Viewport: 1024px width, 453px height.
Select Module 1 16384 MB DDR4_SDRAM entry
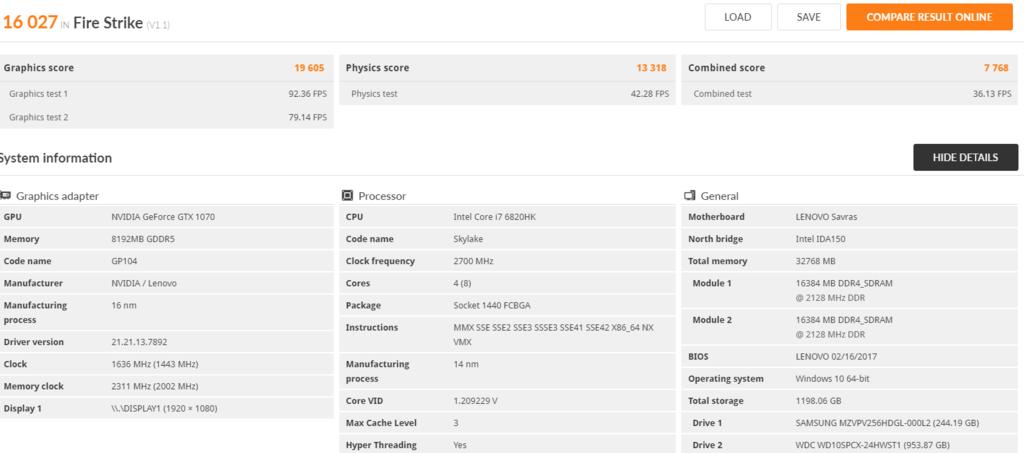844,290
